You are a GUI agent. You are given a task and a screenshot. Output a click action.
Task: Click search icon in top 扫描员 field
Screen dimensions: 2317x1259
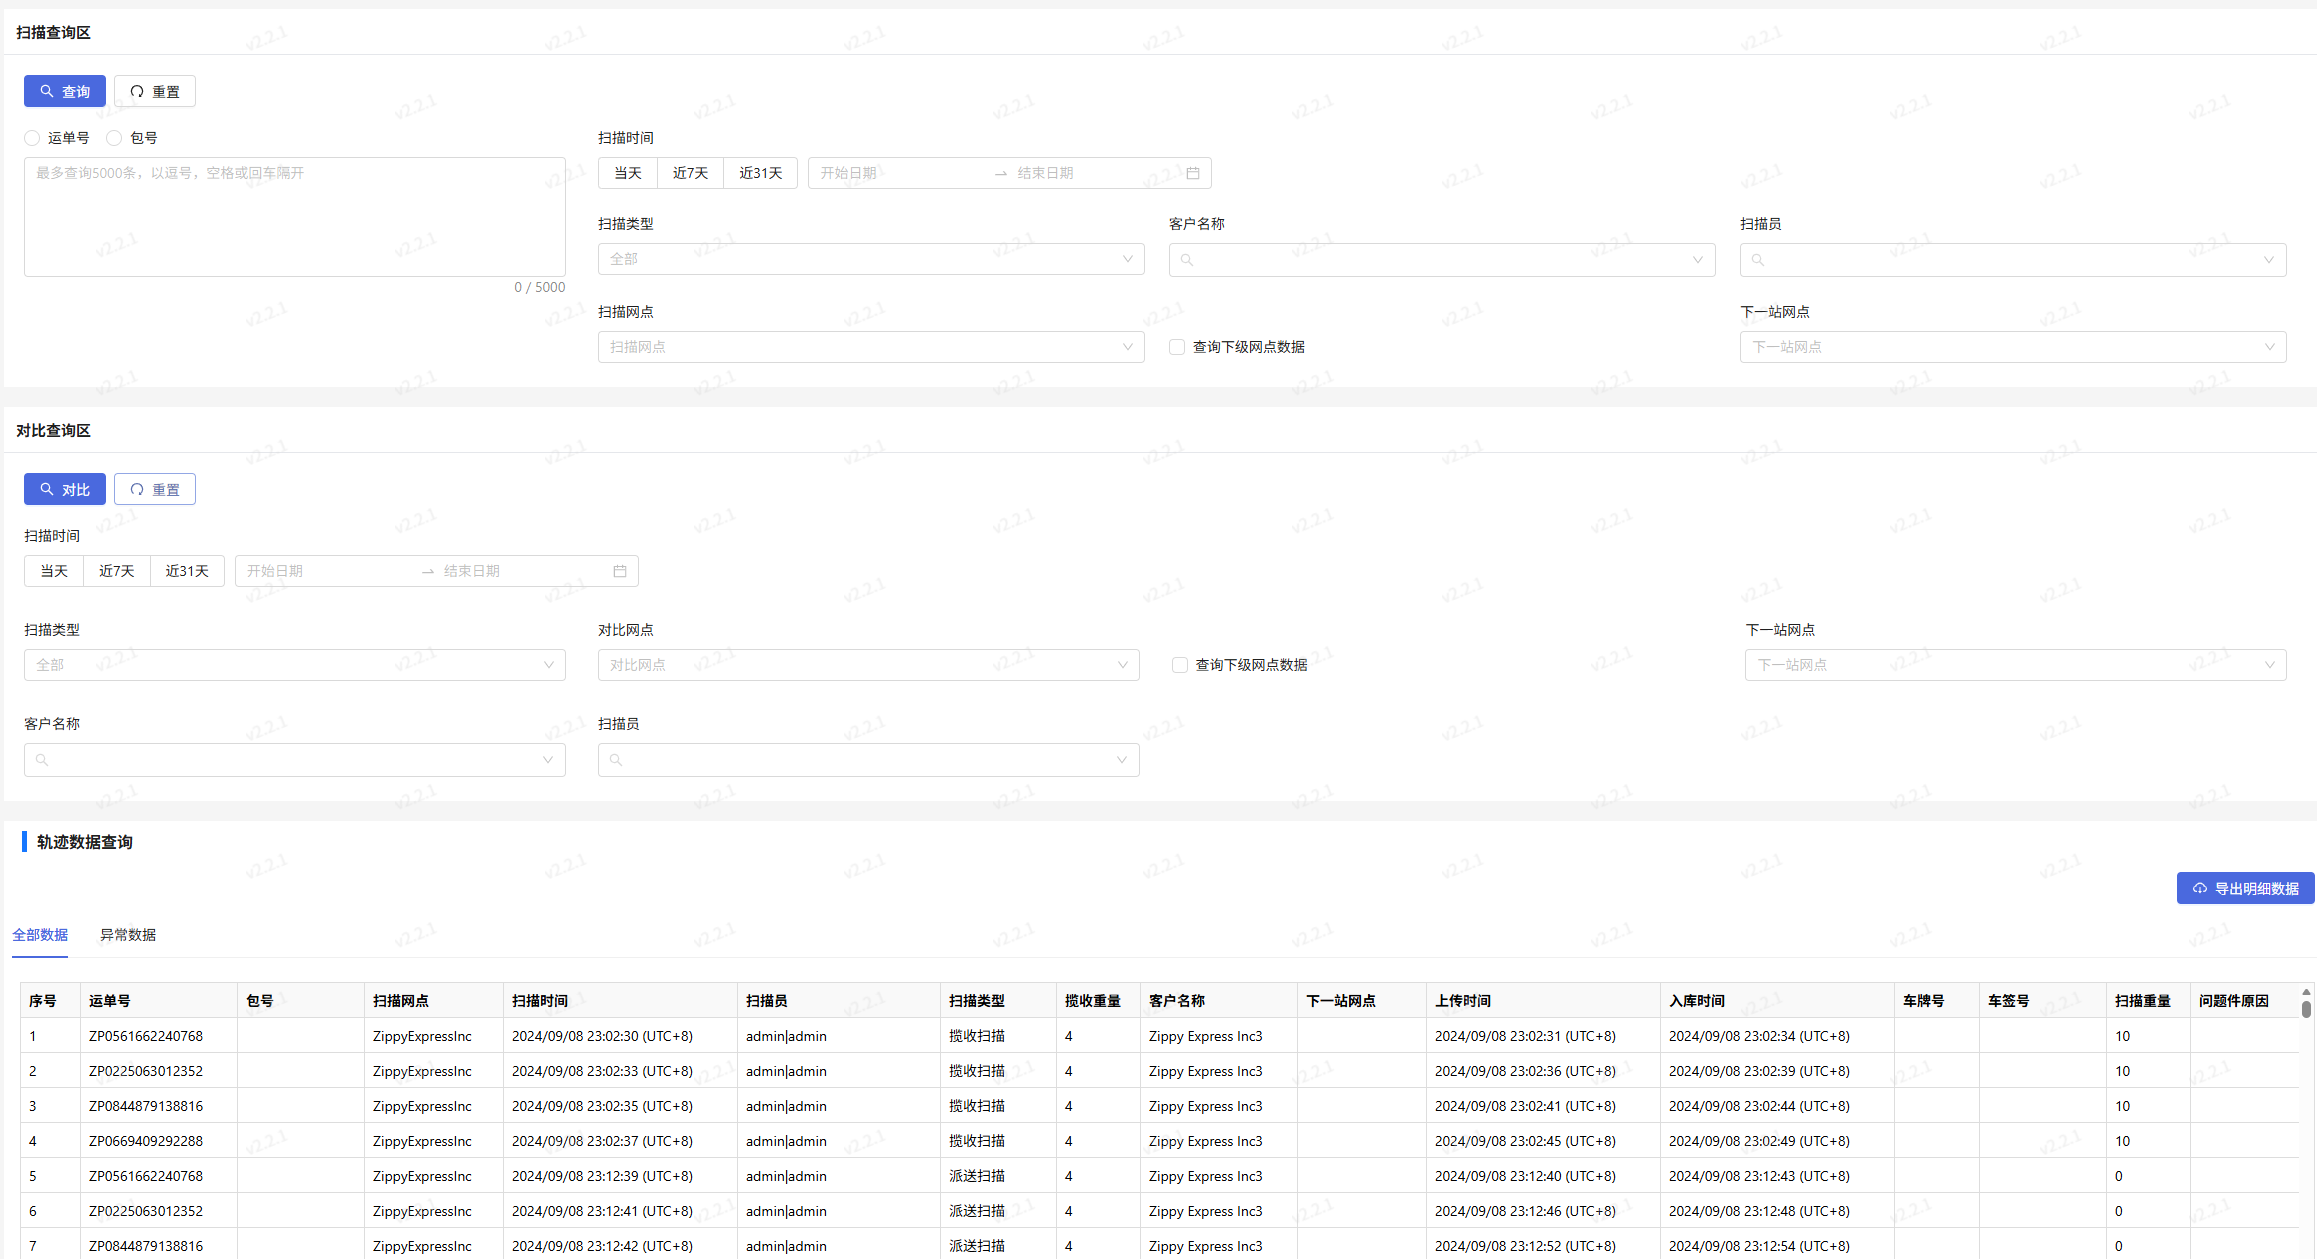pos(1758,260)
